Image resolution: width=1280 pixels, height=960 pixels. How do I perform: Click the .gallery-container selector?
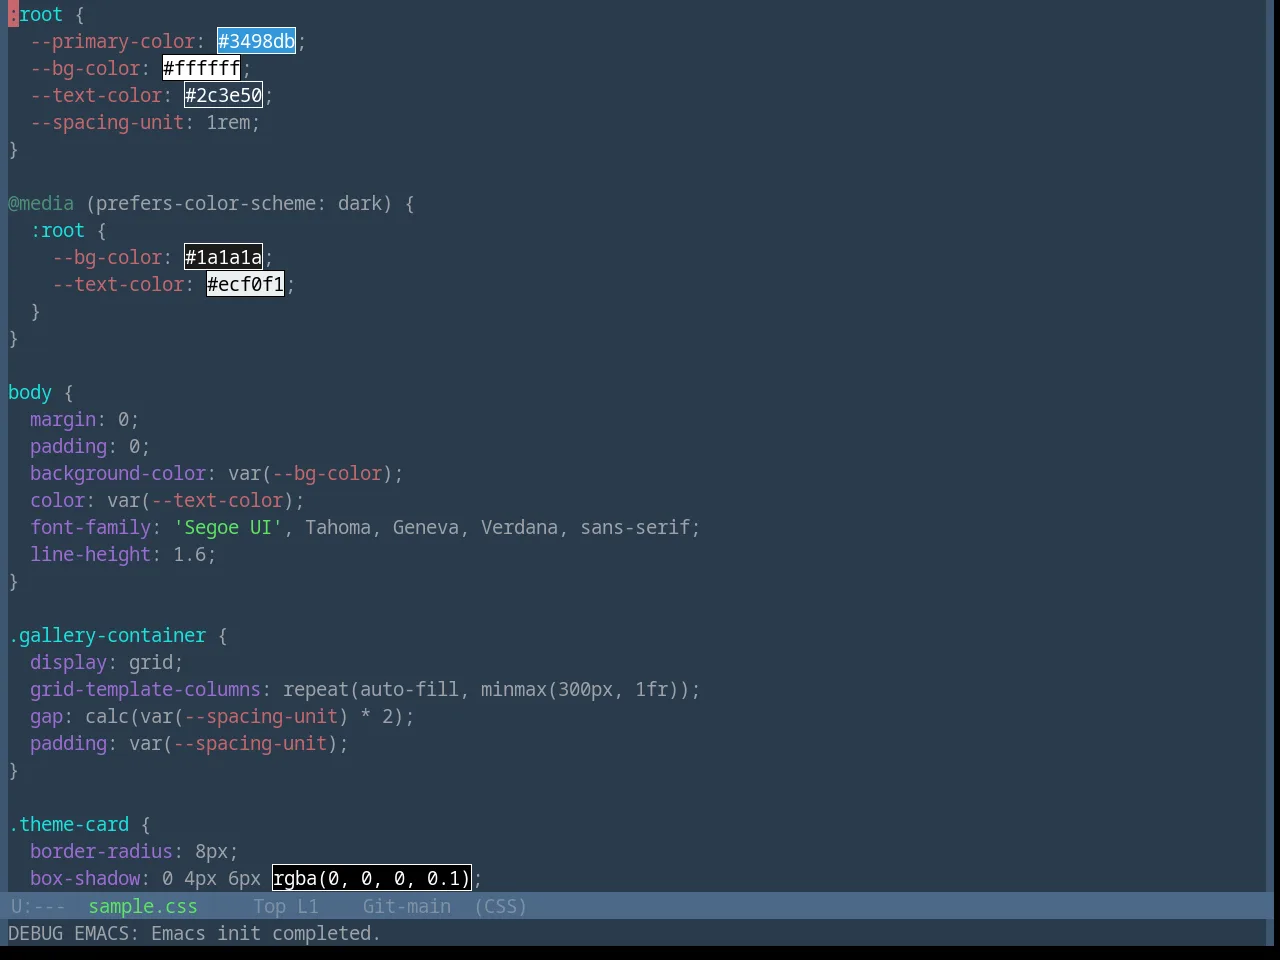pyautogui.click(x=107, y=635)
